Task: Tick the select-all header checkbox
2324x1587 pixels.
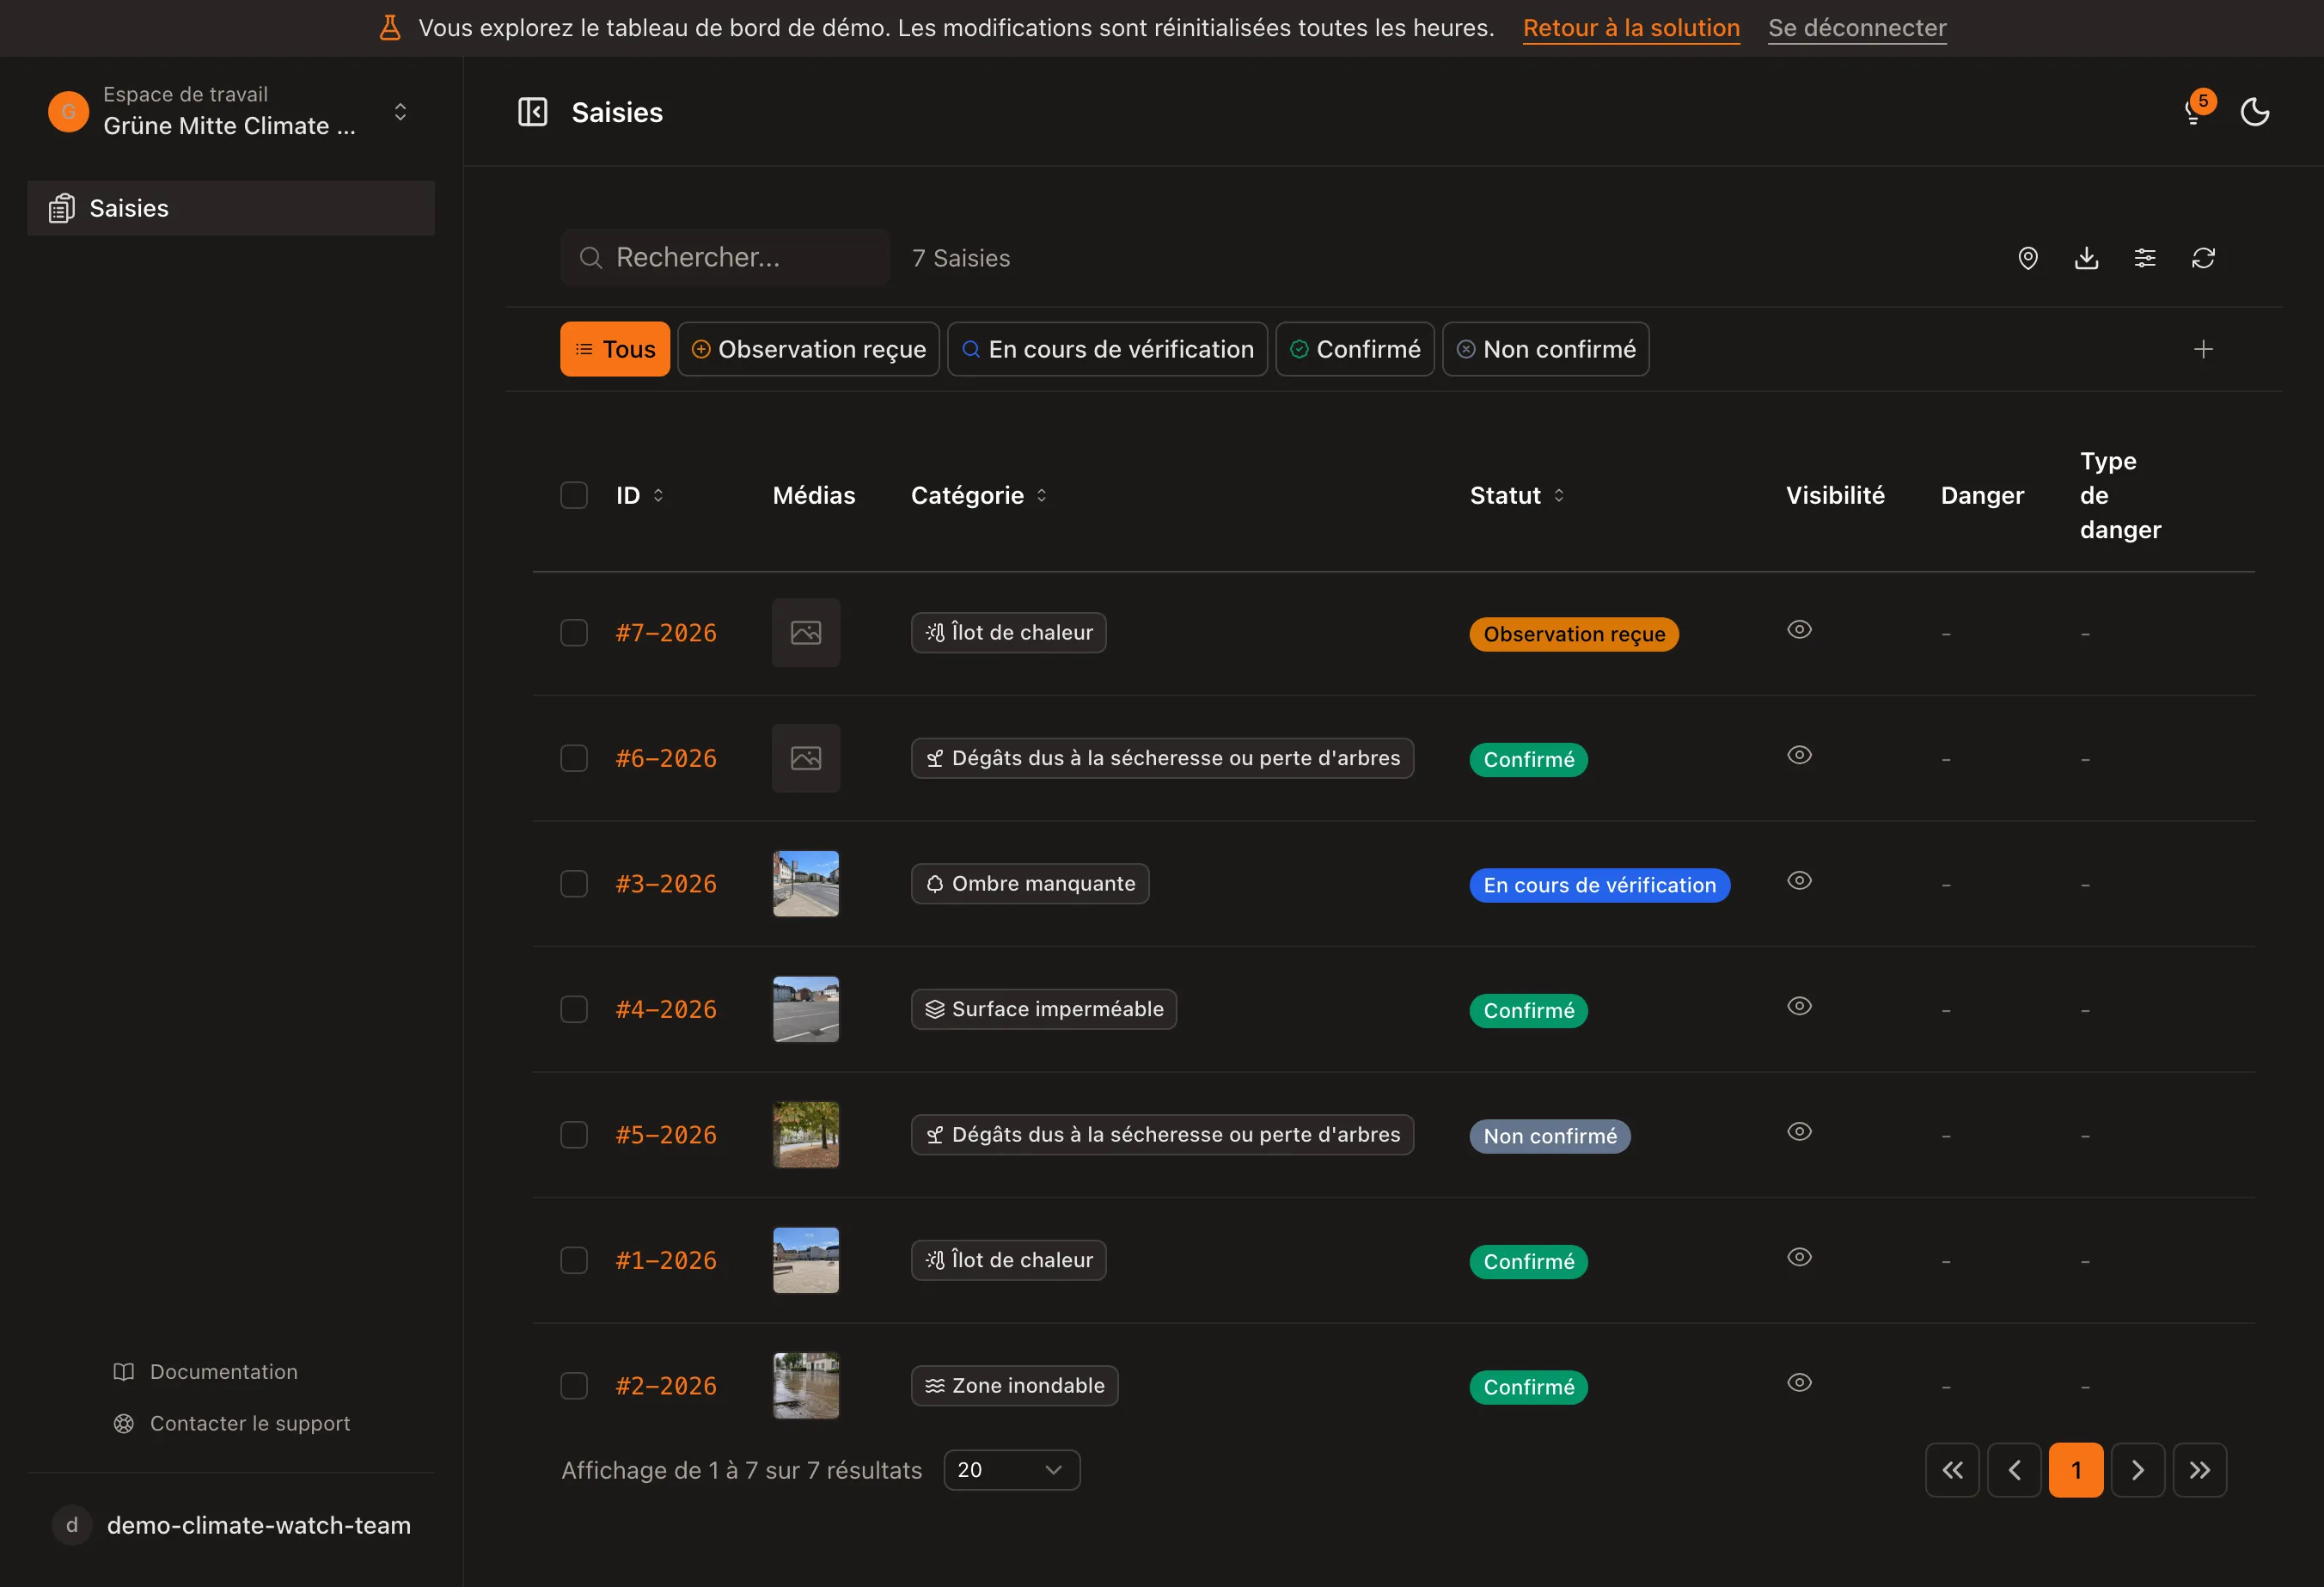Action: click(x=574, y=495)
